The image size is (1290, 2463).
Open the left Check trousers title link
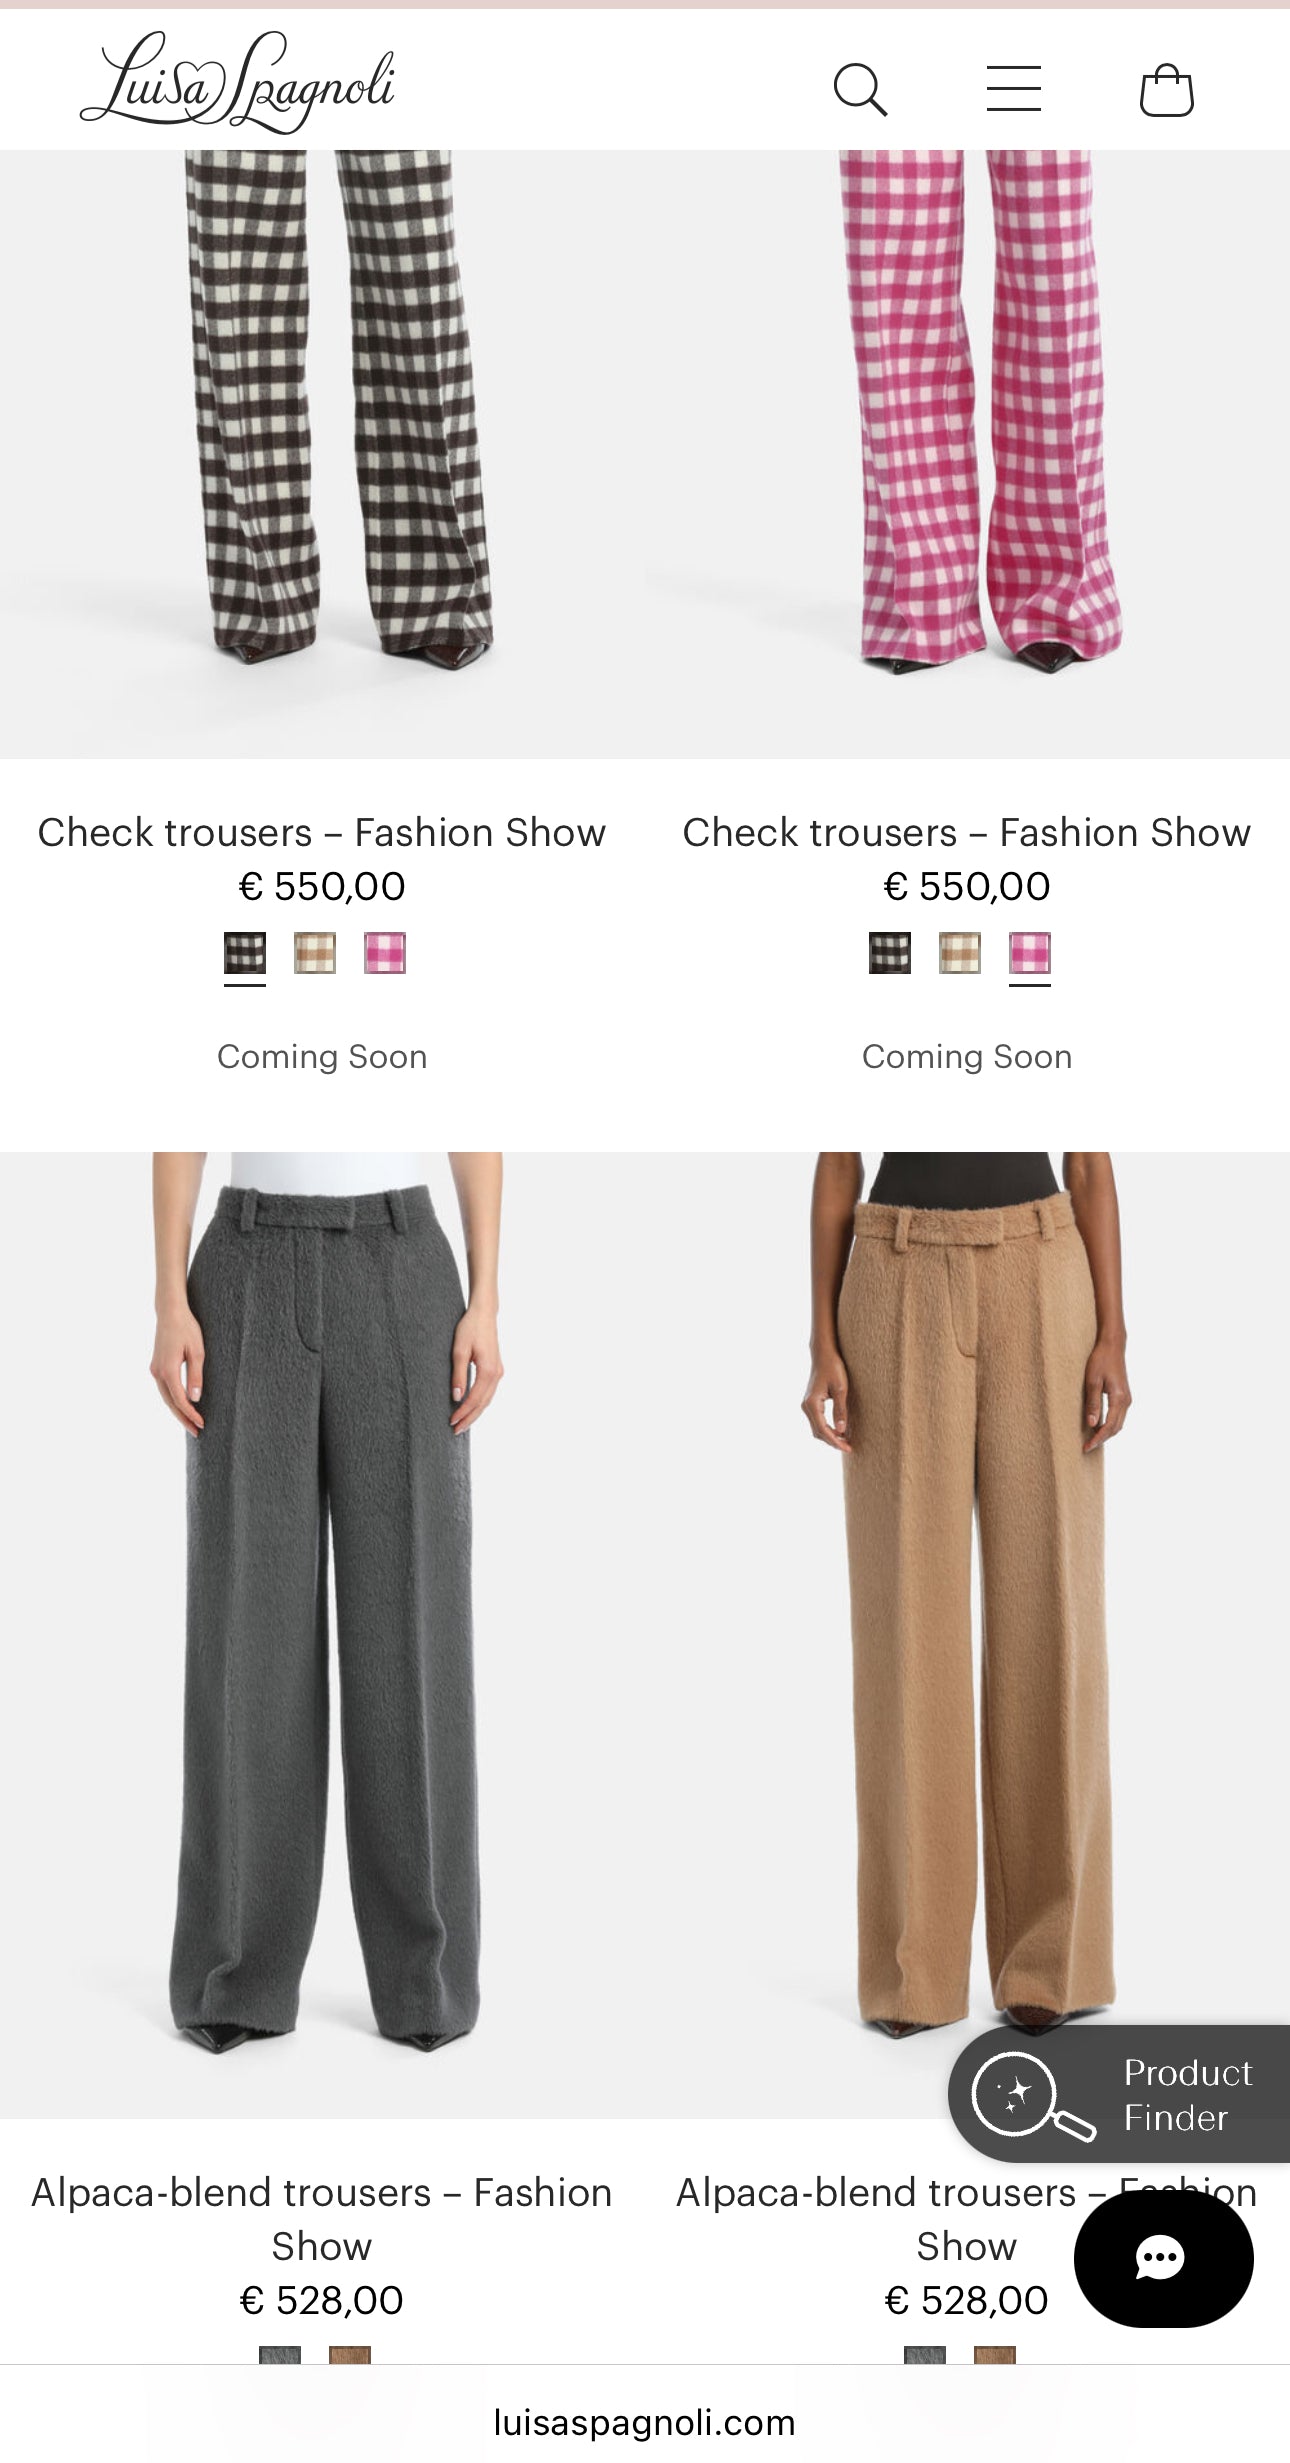(322, 832)
